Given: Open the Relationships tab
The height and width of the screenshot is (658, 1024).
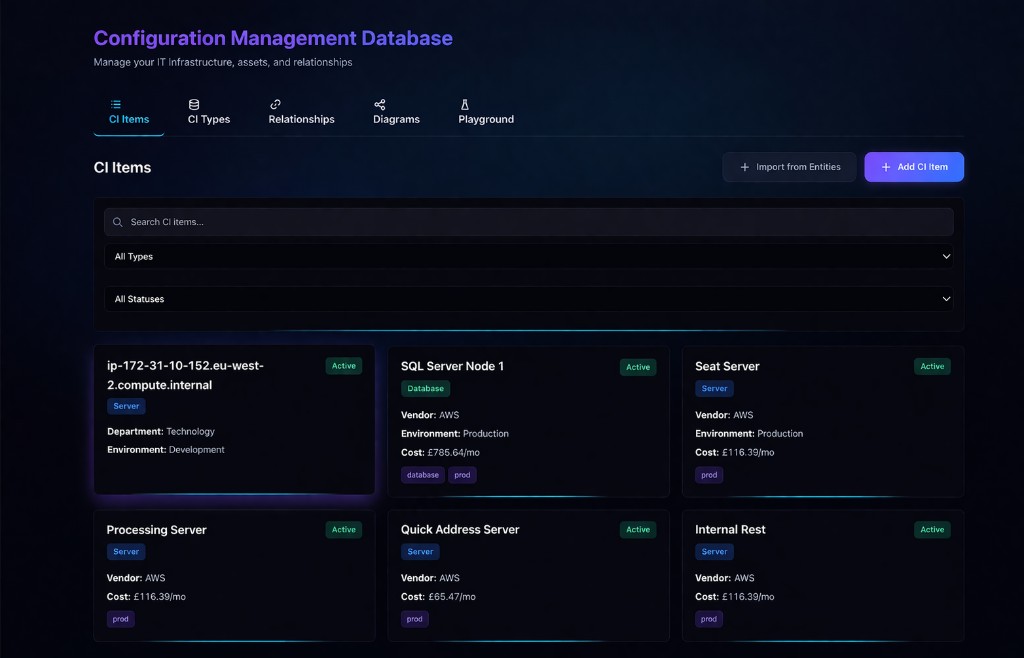Looking at the screenshot, I should tap(302, 112).
